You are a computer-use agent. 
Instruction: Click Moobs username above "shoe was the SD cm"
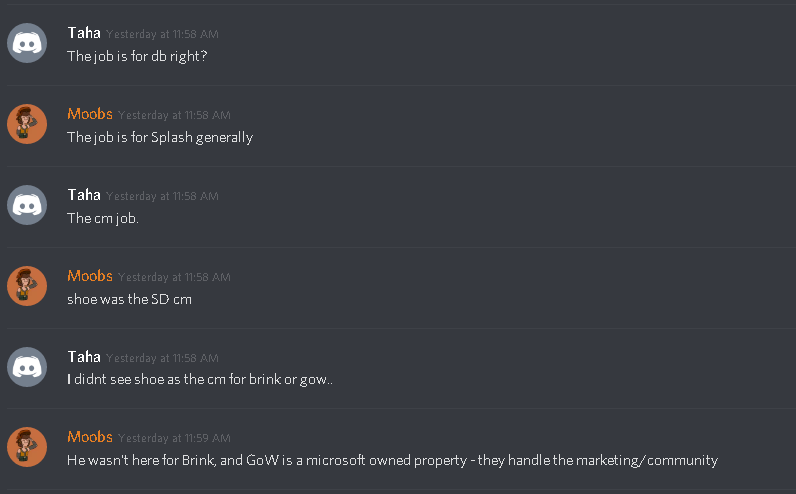click(90, 276)
